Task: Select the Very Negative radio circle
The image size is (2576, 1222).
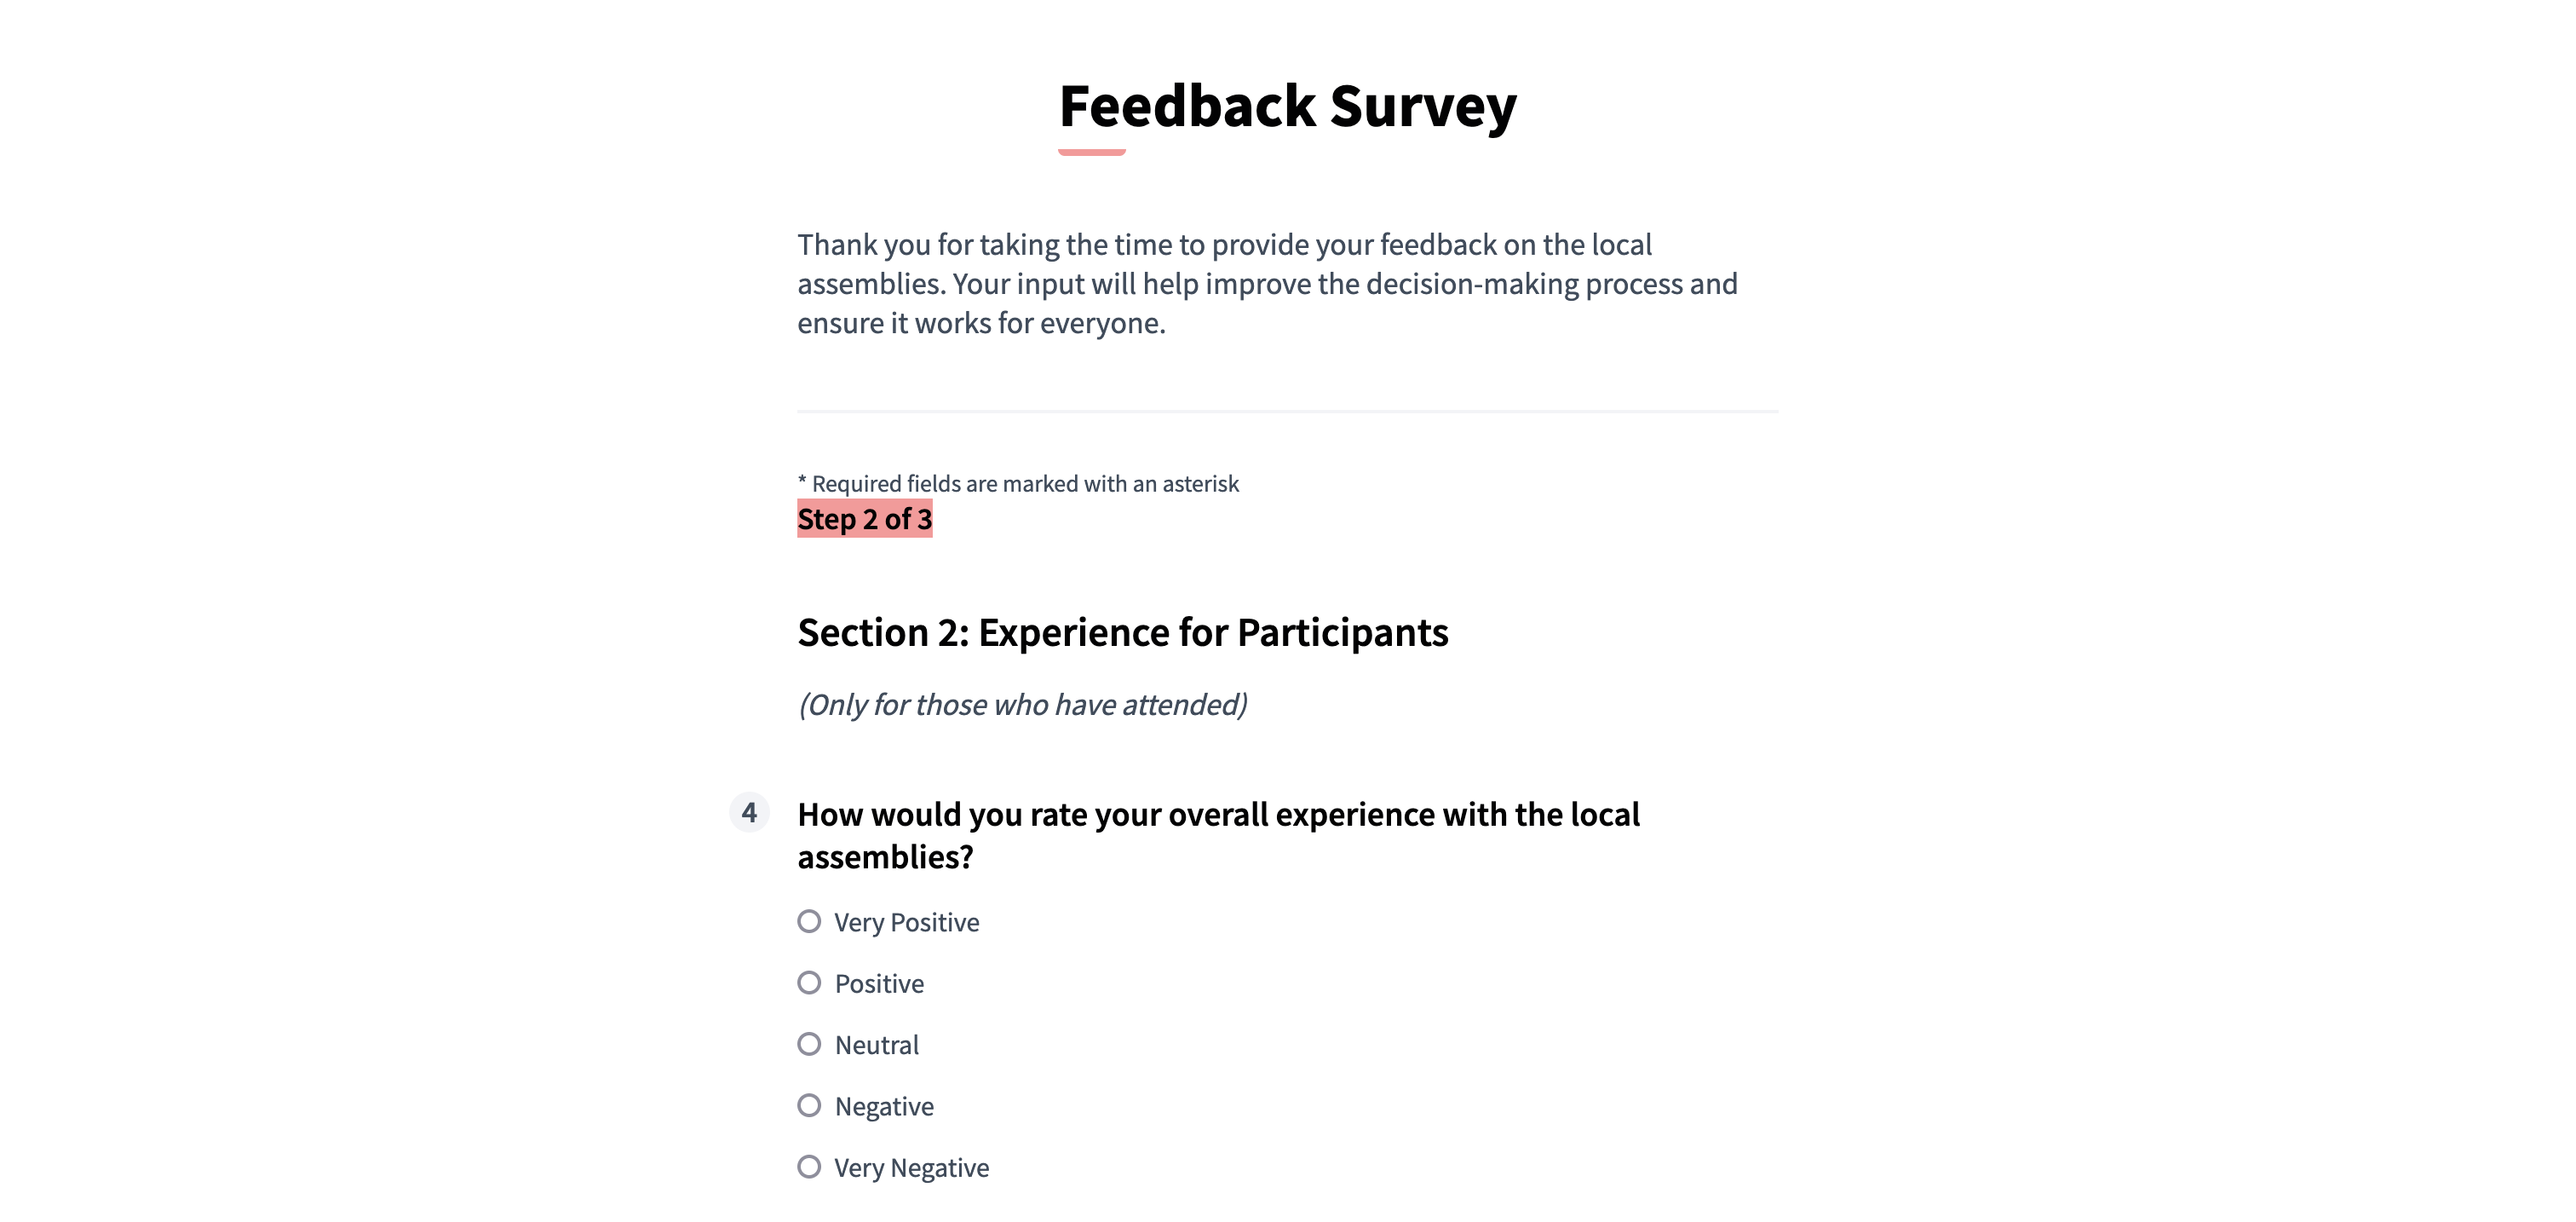Action: (809, 1167)
